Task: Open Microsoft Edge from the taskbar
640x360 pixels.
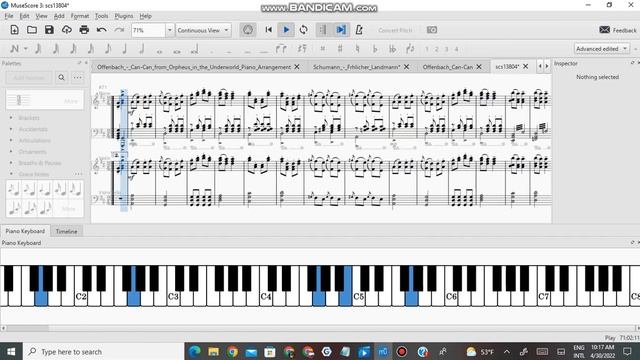Action: tap(195, 351)
